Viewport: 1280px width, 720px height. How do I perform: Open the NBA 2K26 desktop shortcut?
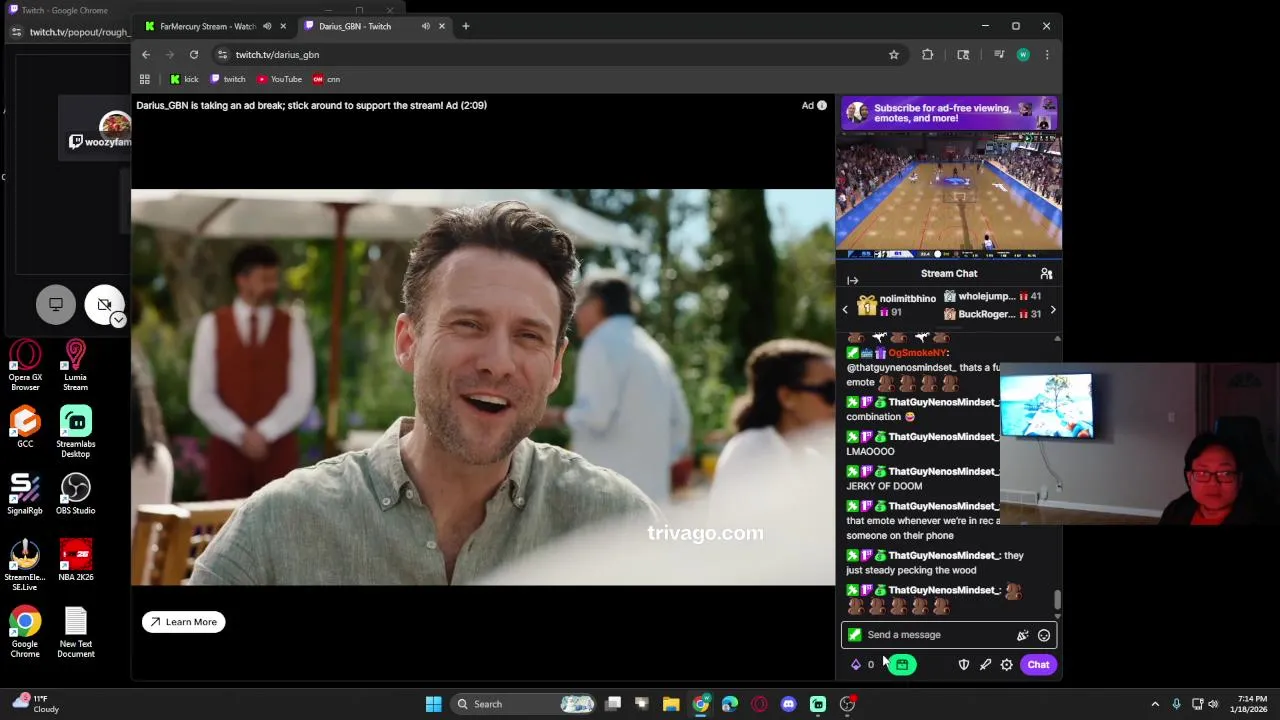point(75,560)
